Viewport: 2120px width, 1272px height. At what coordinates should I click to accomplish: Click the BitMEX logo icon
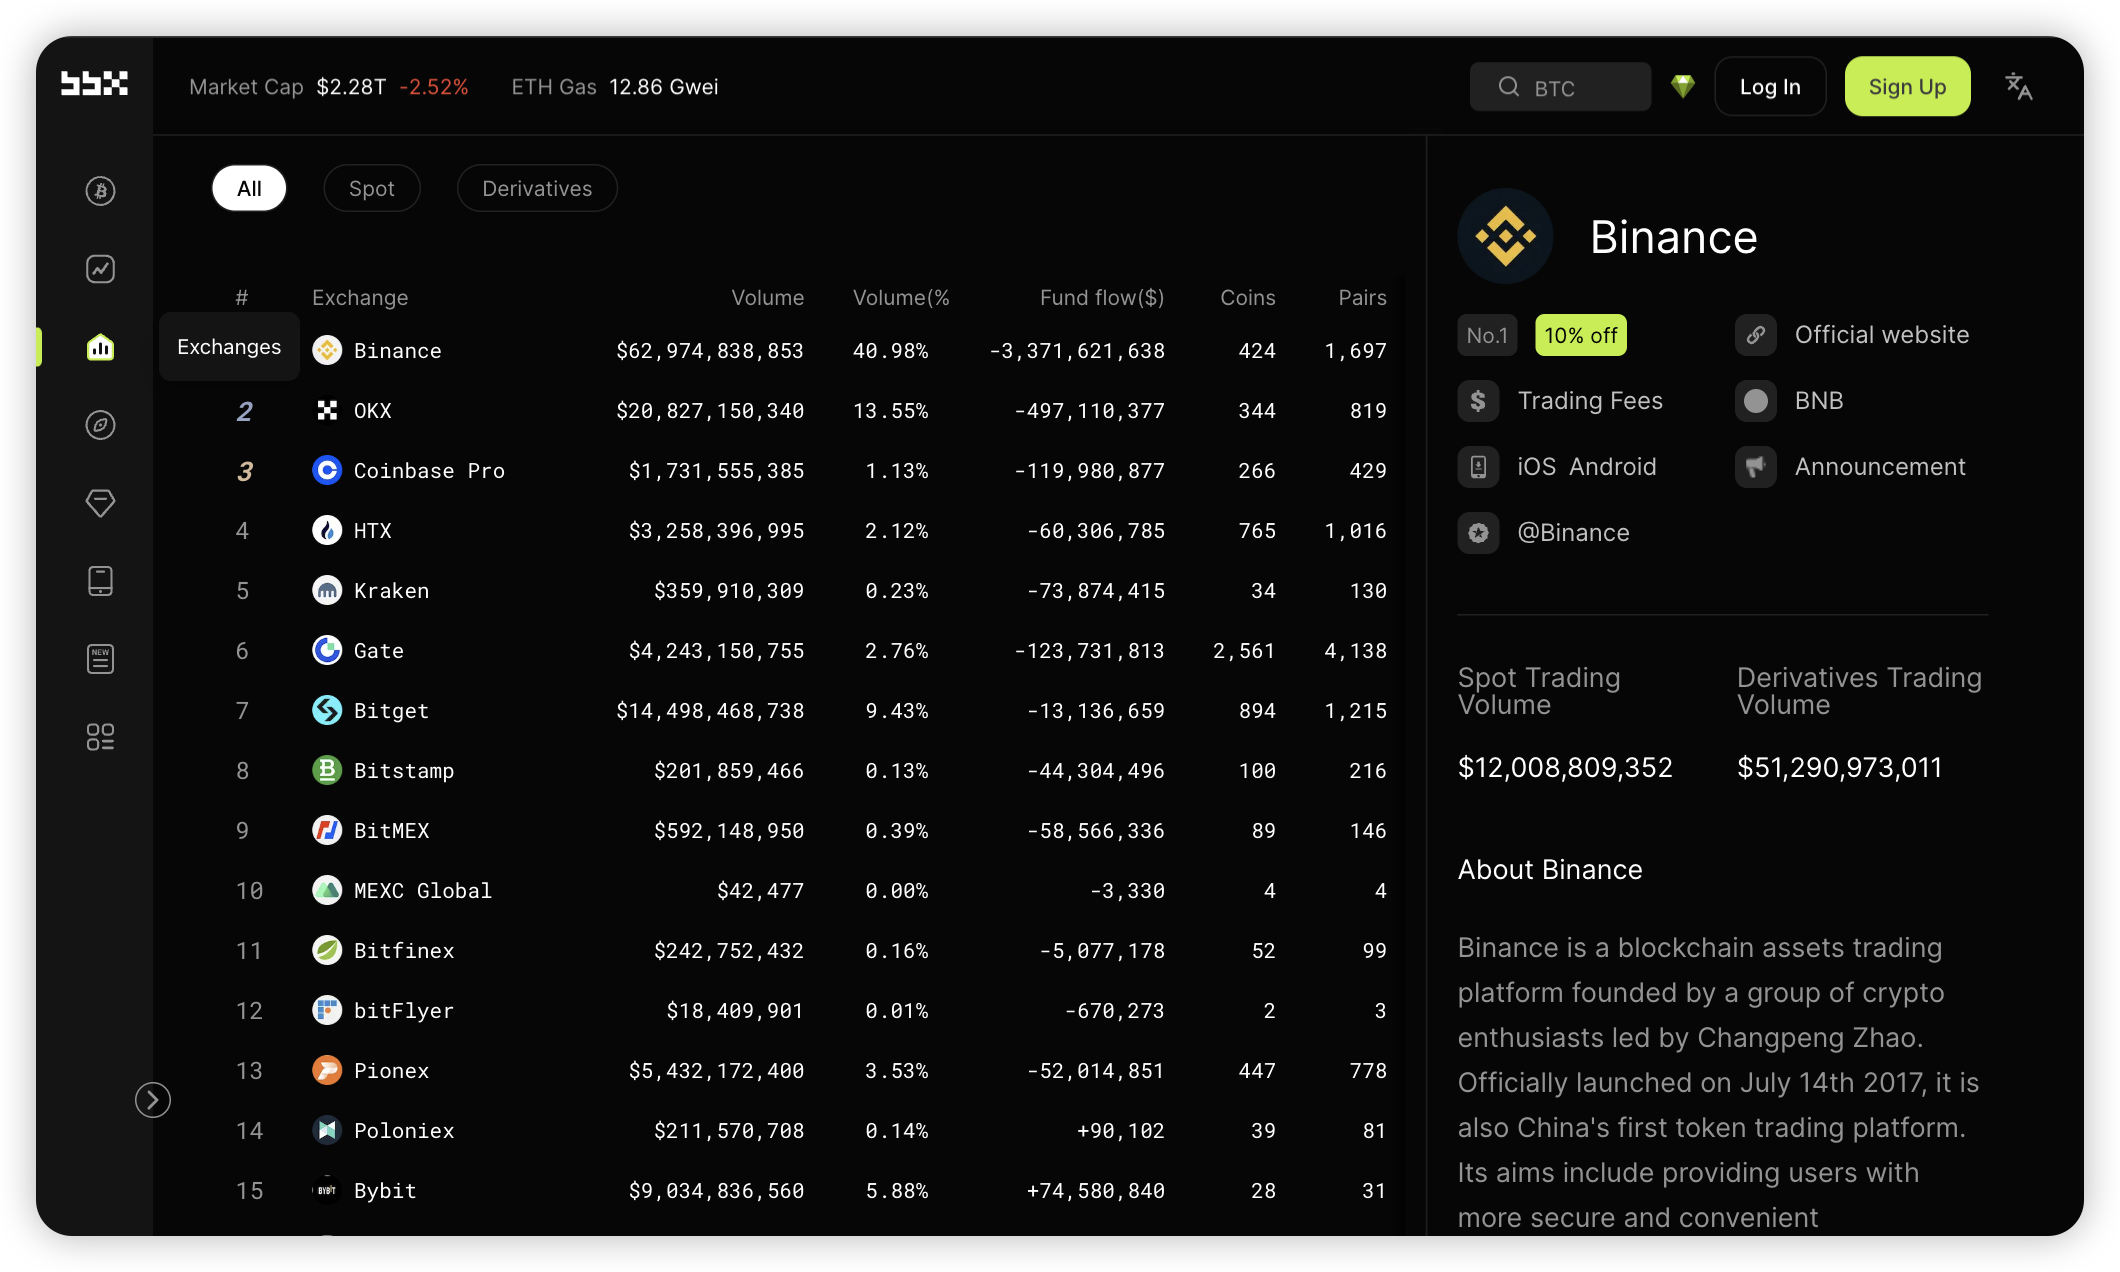click(x=327, y=831)
